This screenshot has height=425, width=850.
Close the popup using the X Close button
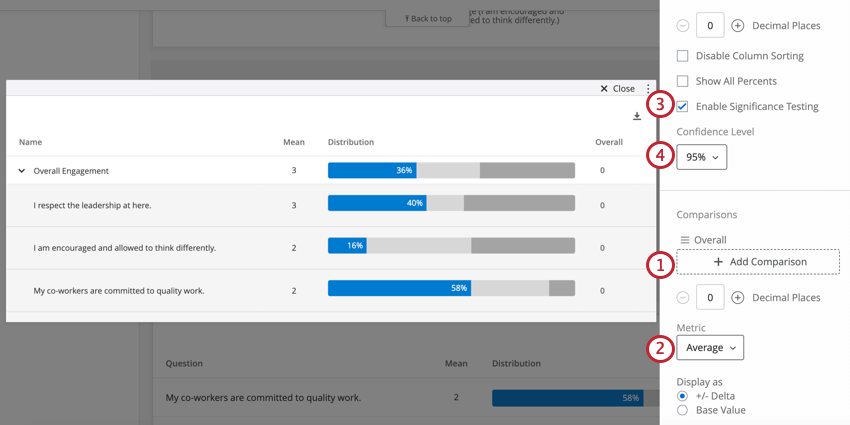[617, 89]
